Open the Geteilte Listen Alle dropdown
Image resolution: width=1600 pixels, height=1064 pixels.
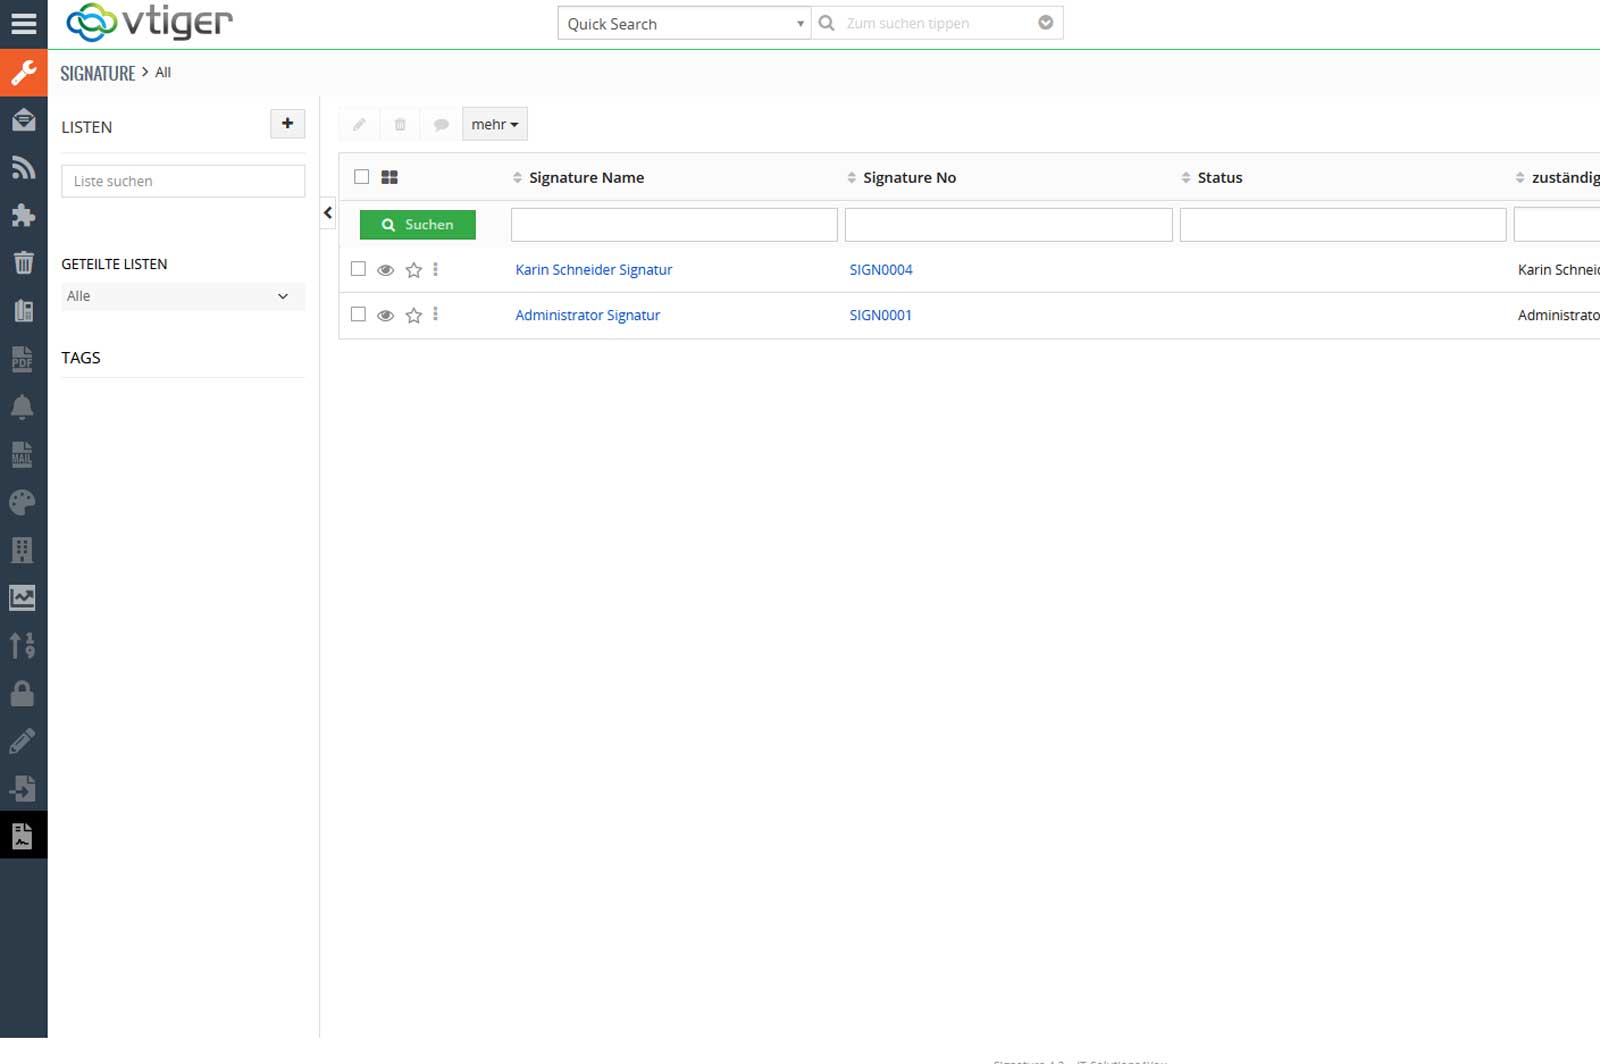tap(182, 296)
